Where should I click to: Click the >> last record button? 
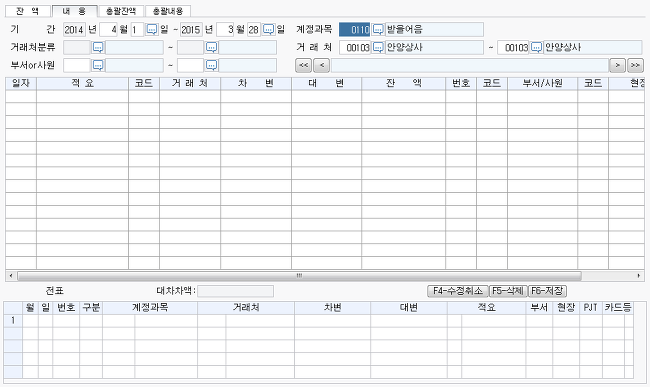pos(635,65)
